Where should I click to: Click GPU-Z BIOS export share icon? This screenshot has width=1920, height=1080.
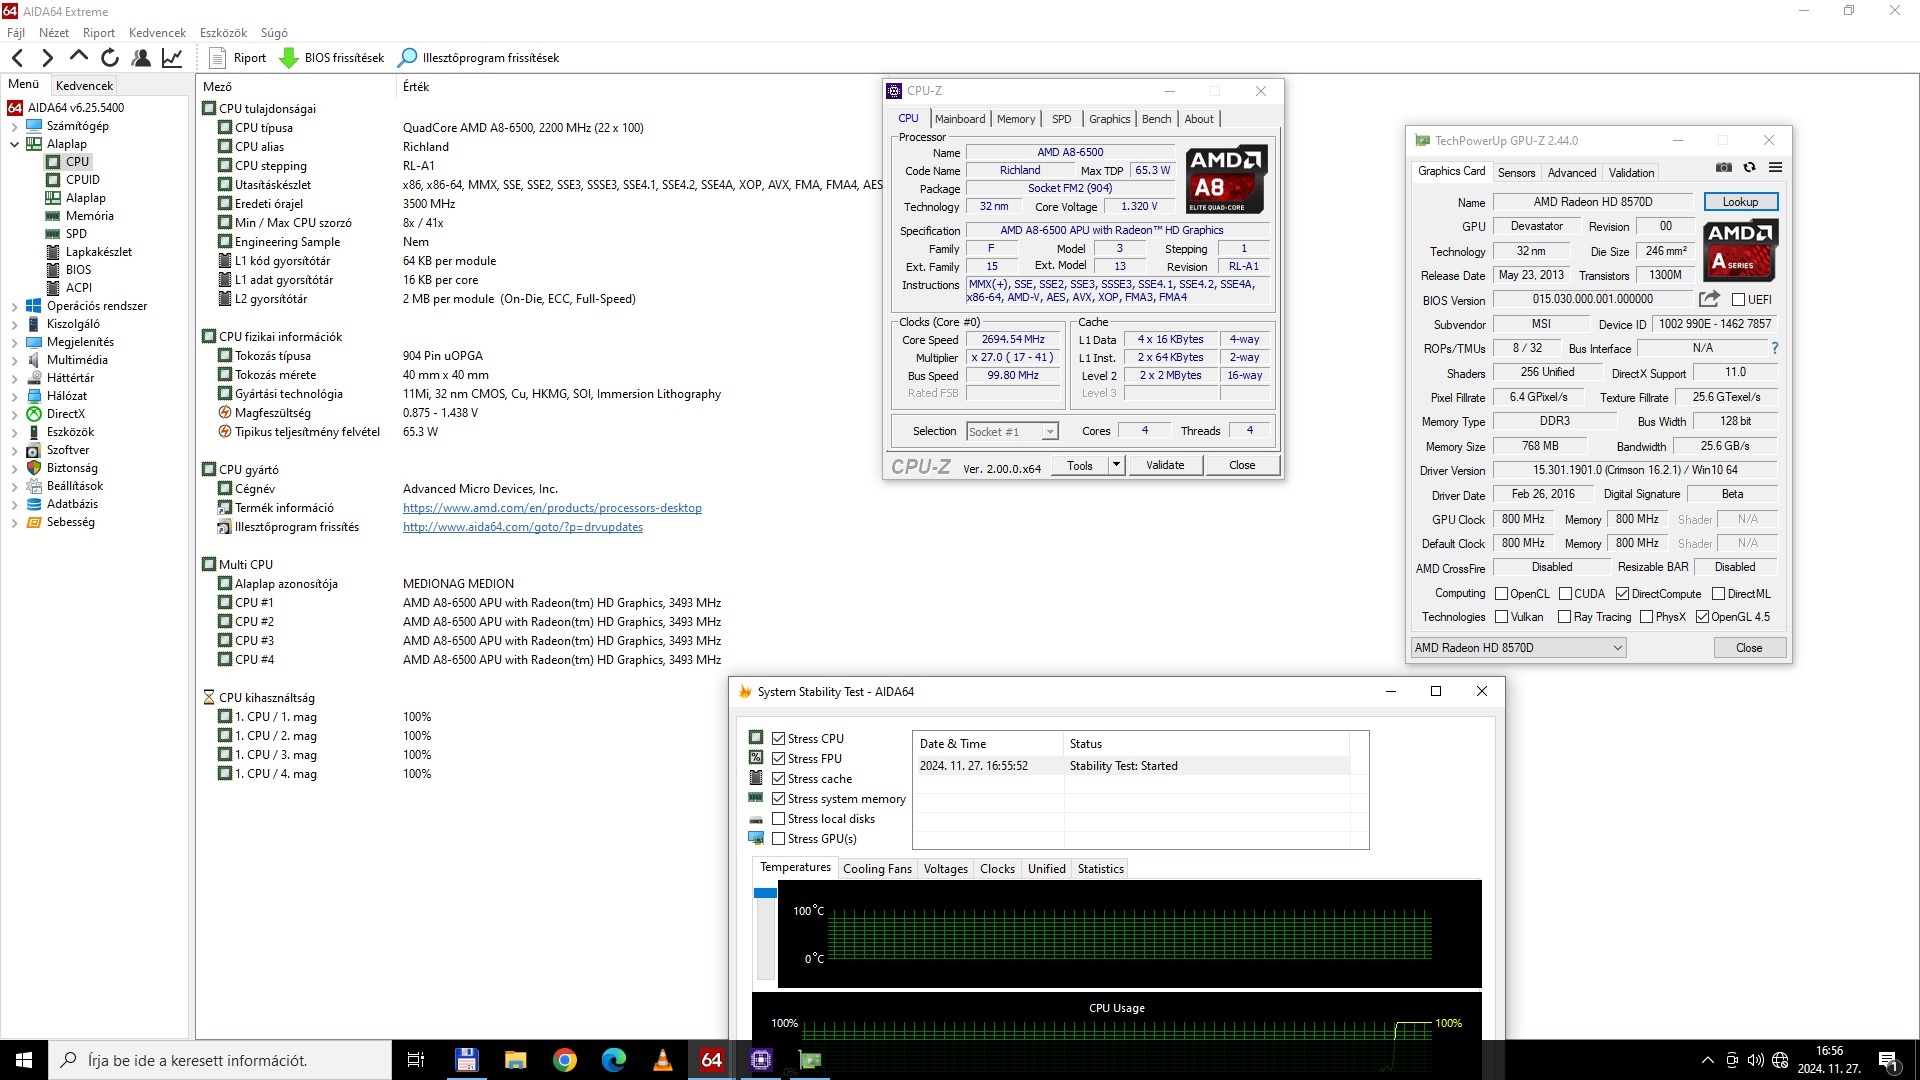(1709, 299)
